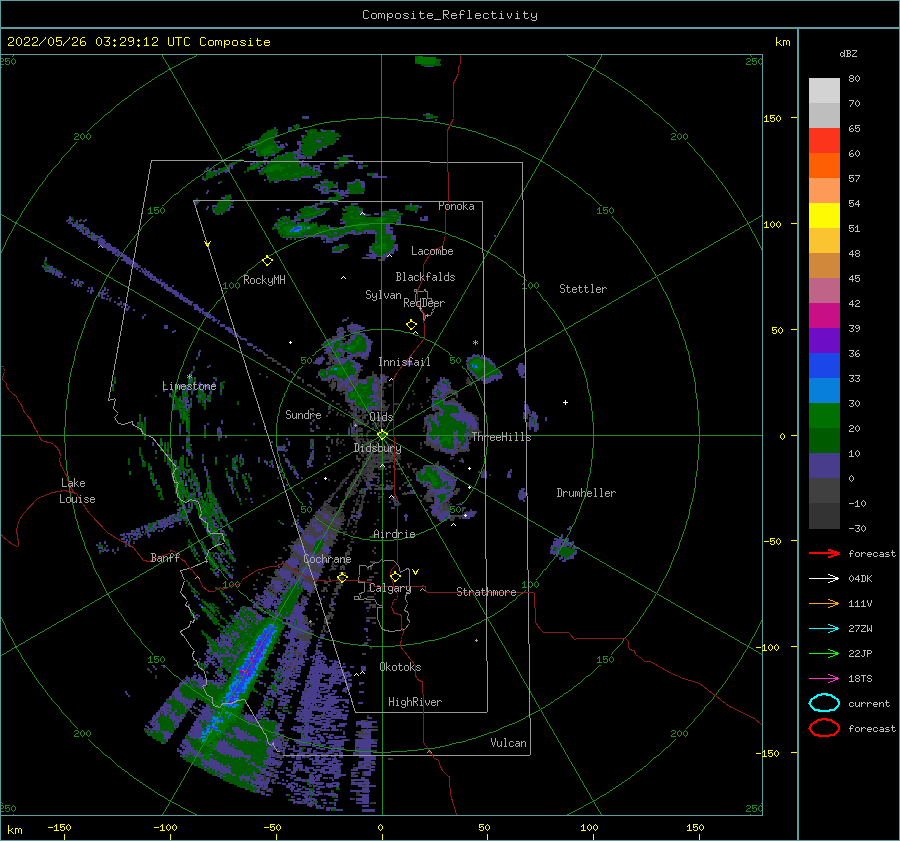Click the HighRiver label
This screenshot has height=841, width=900.
coord(415,702)
